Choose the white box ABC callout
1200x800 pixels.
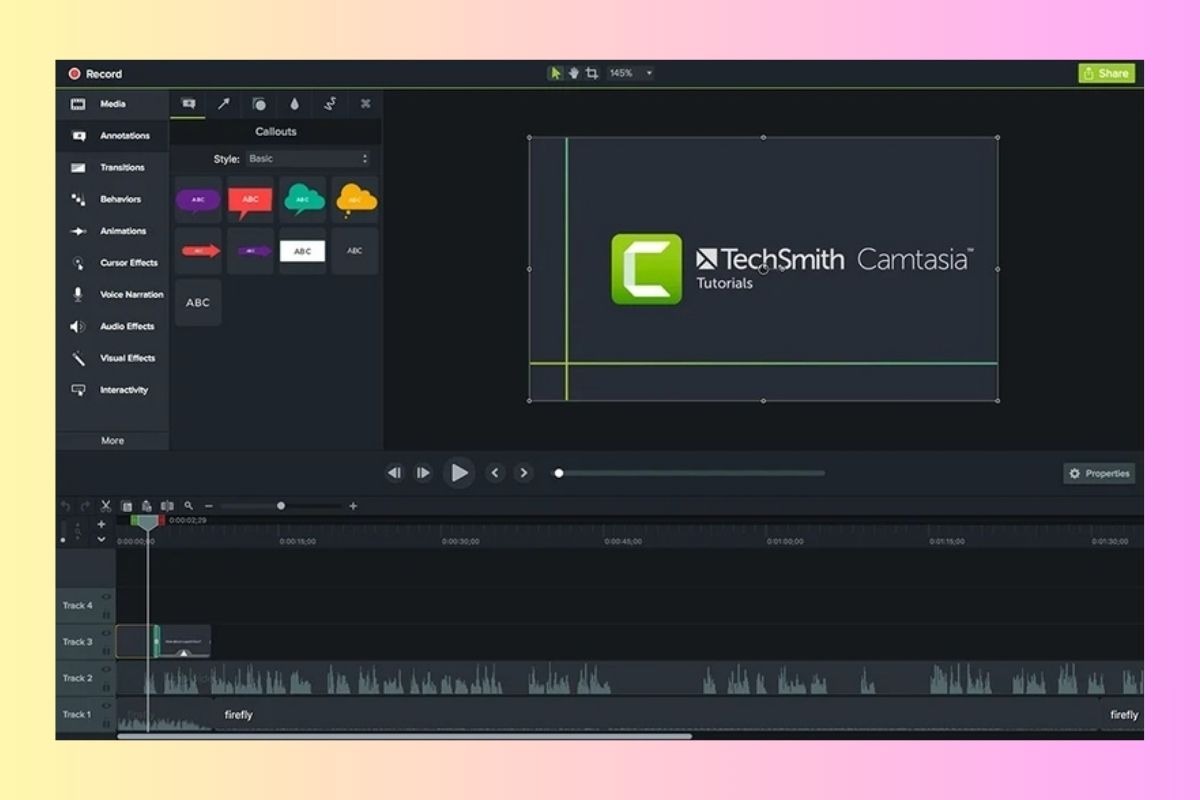pyautogui.click(x=303, y=251)
